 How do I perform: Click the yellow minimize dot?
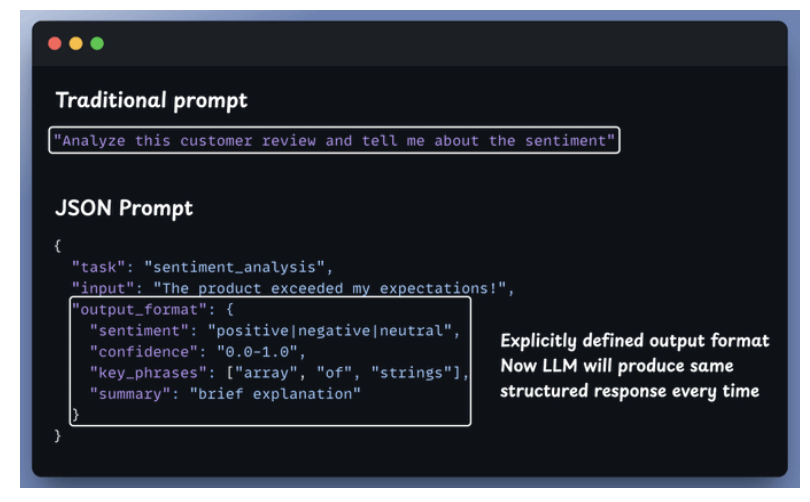point(75,44)
